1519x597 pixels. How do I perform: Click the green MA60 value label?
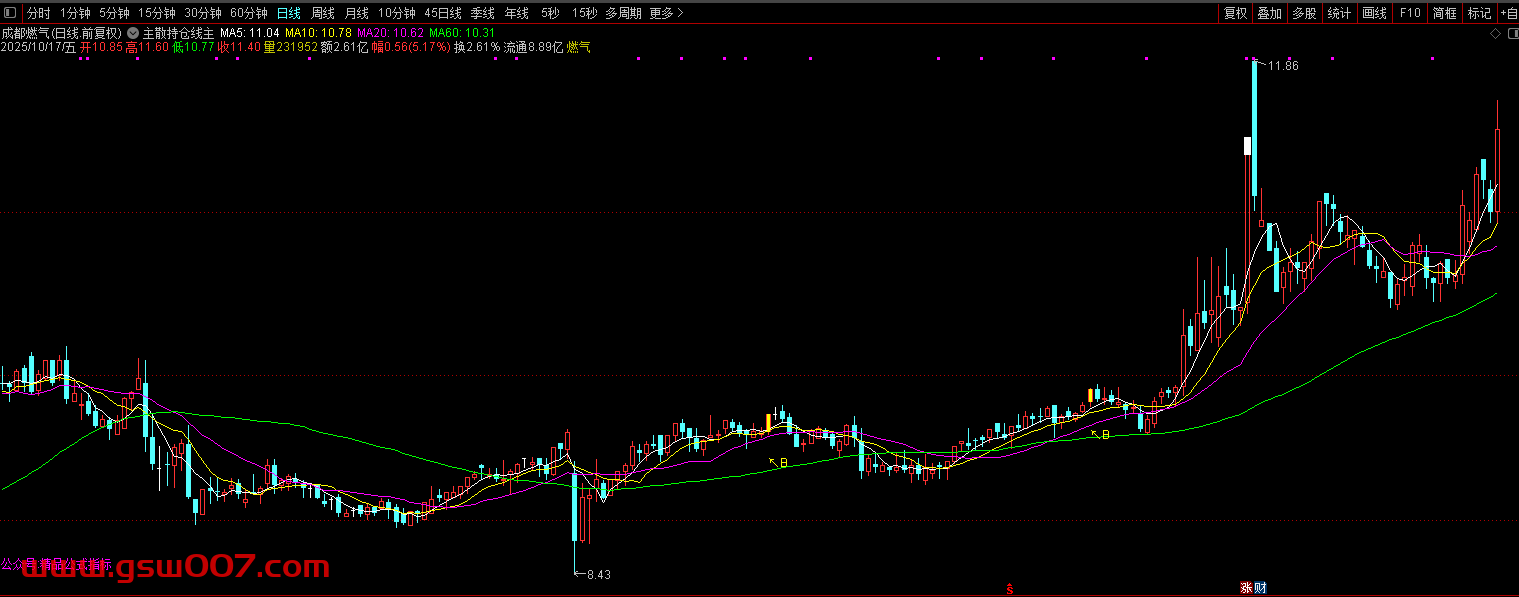[x=462, y=33]
